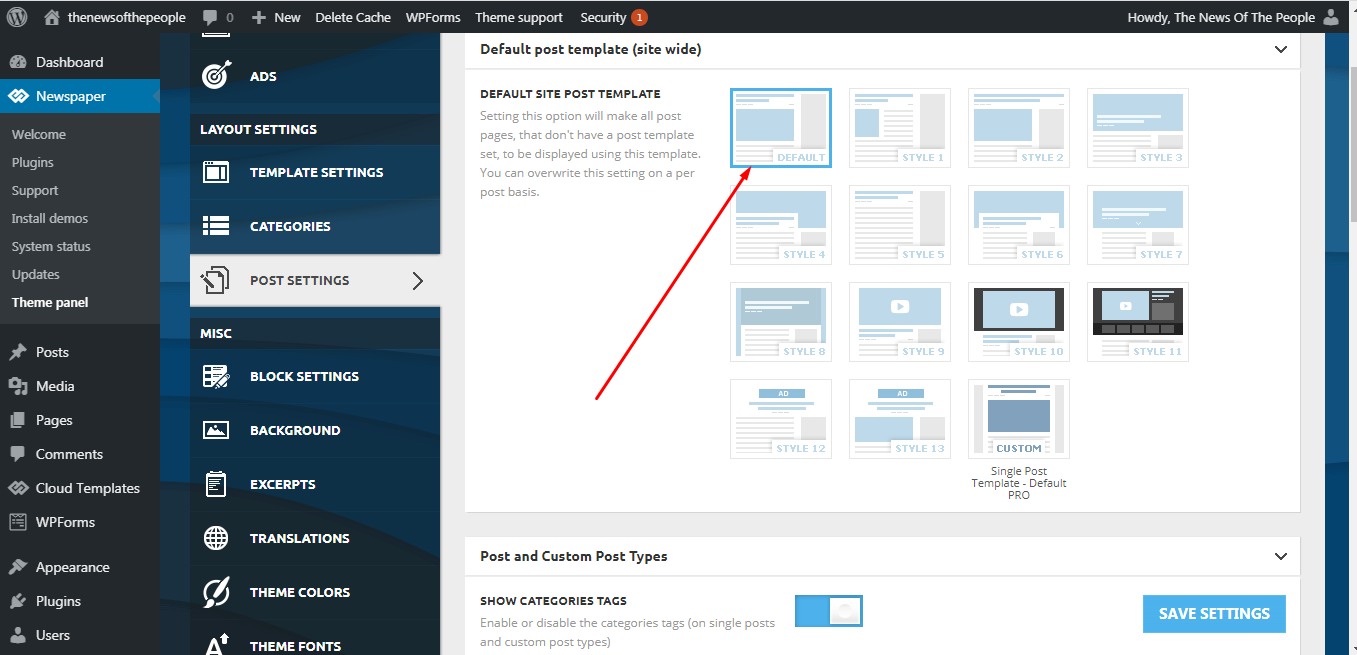Screen dimensions: 1357x655
Task: Select the Default post template thumbnail
Action: click(780, 128)
